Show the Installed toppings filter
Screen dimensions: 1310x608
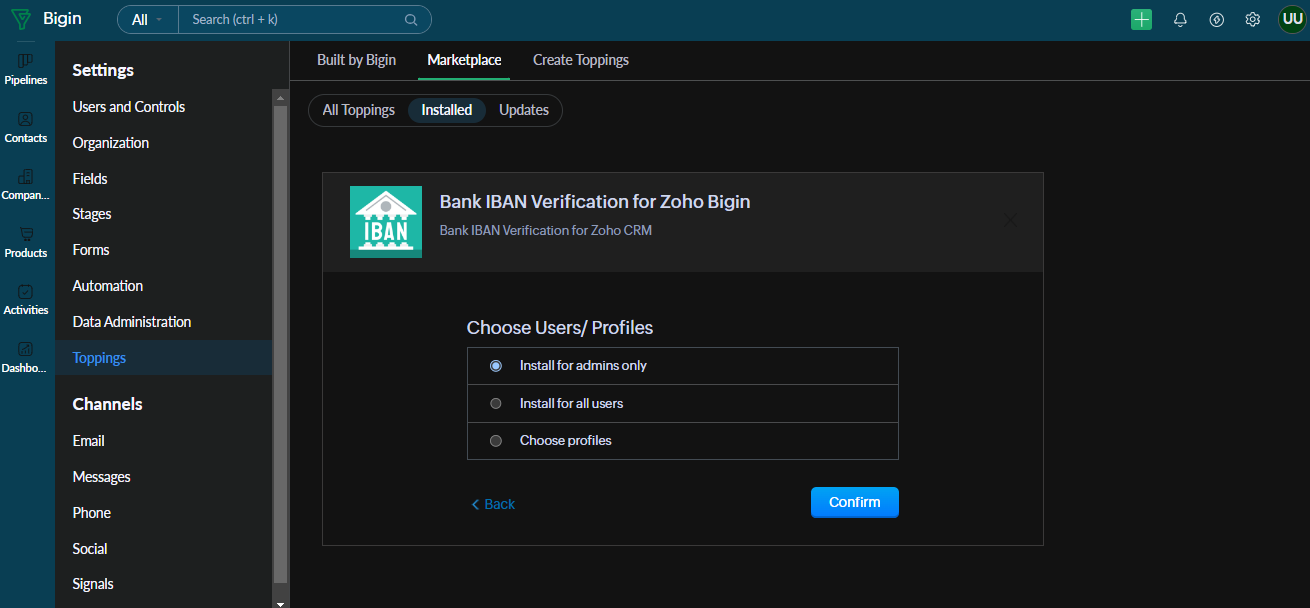click(x=447, y=110)
